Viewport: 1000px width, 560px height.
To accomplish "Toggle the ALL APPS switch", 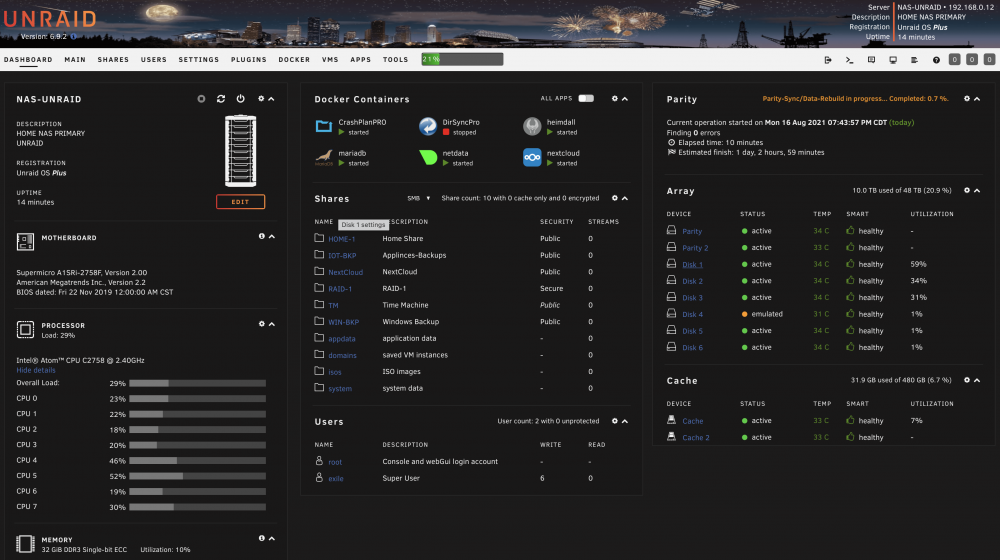I will pyautogui.click(x=586, y=98).
